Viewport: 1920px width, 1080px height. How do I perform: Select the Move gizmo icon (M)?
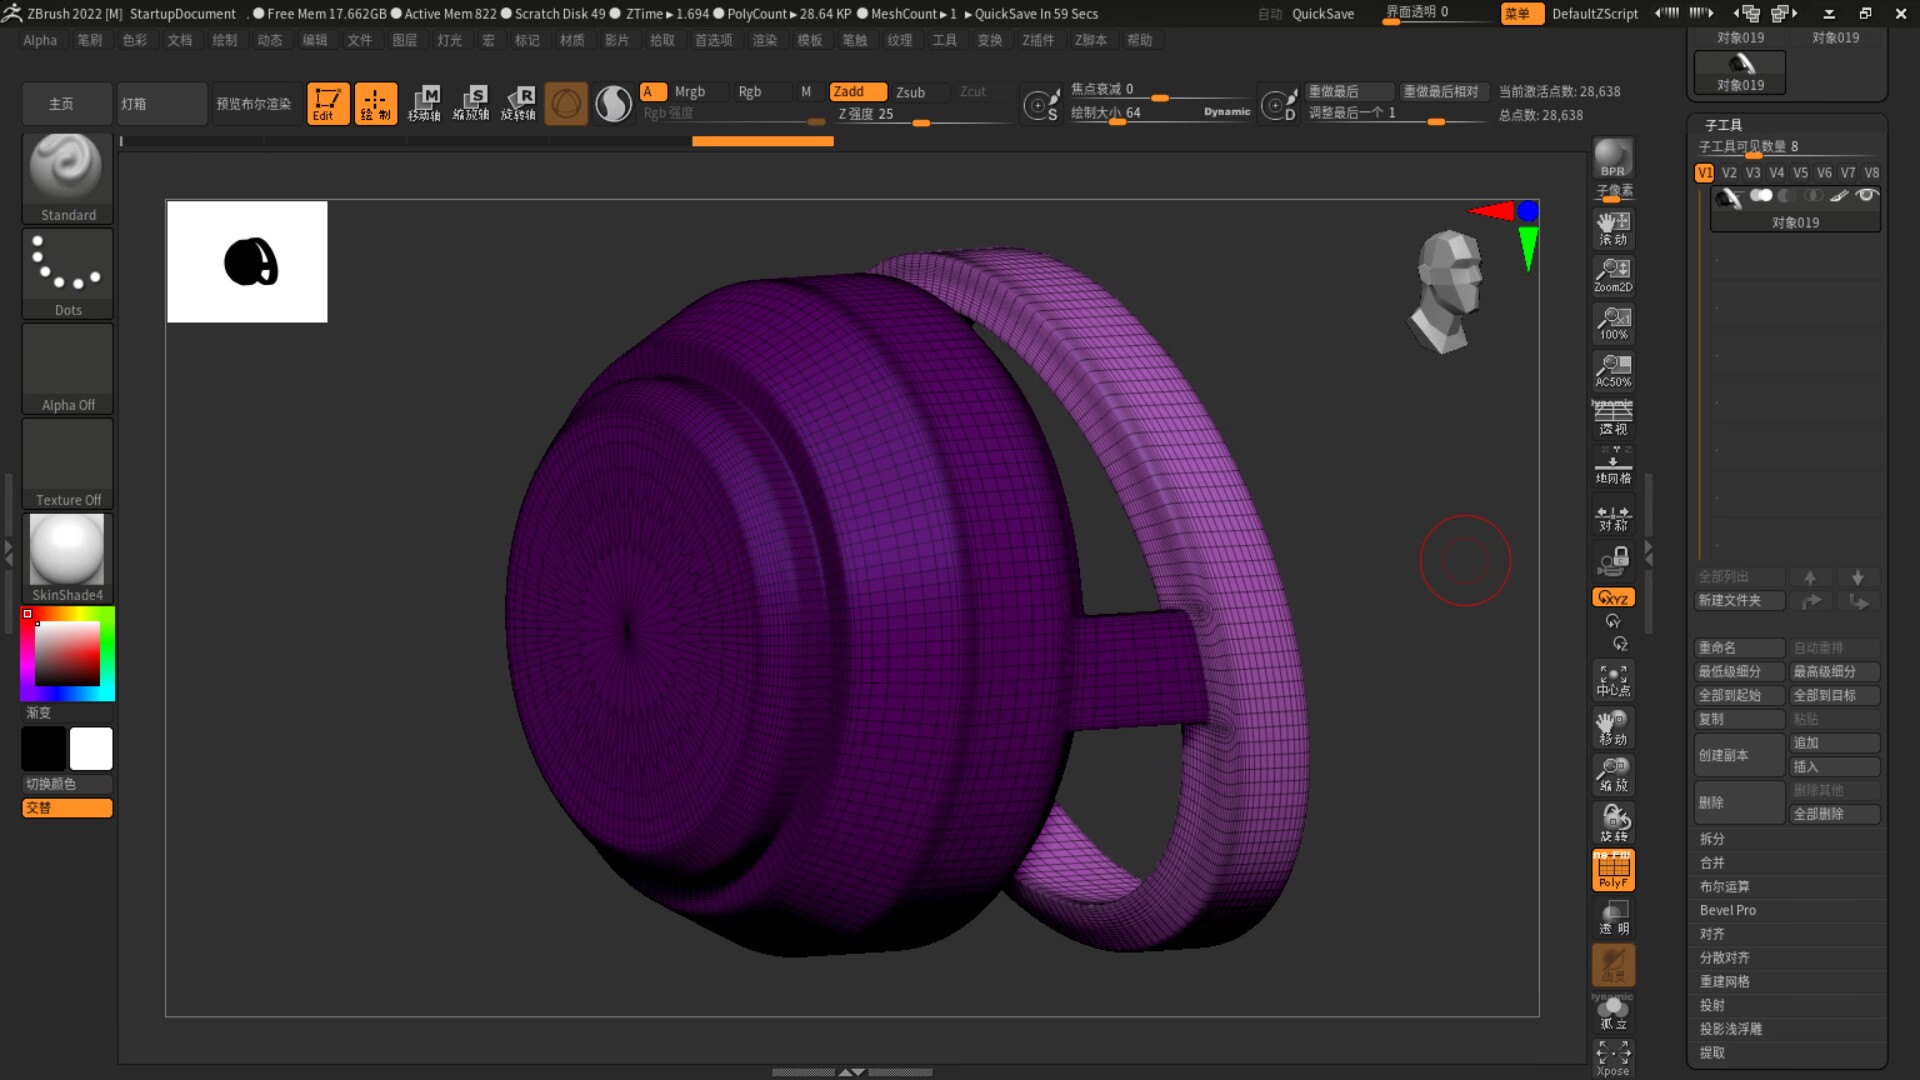[424, 103]
